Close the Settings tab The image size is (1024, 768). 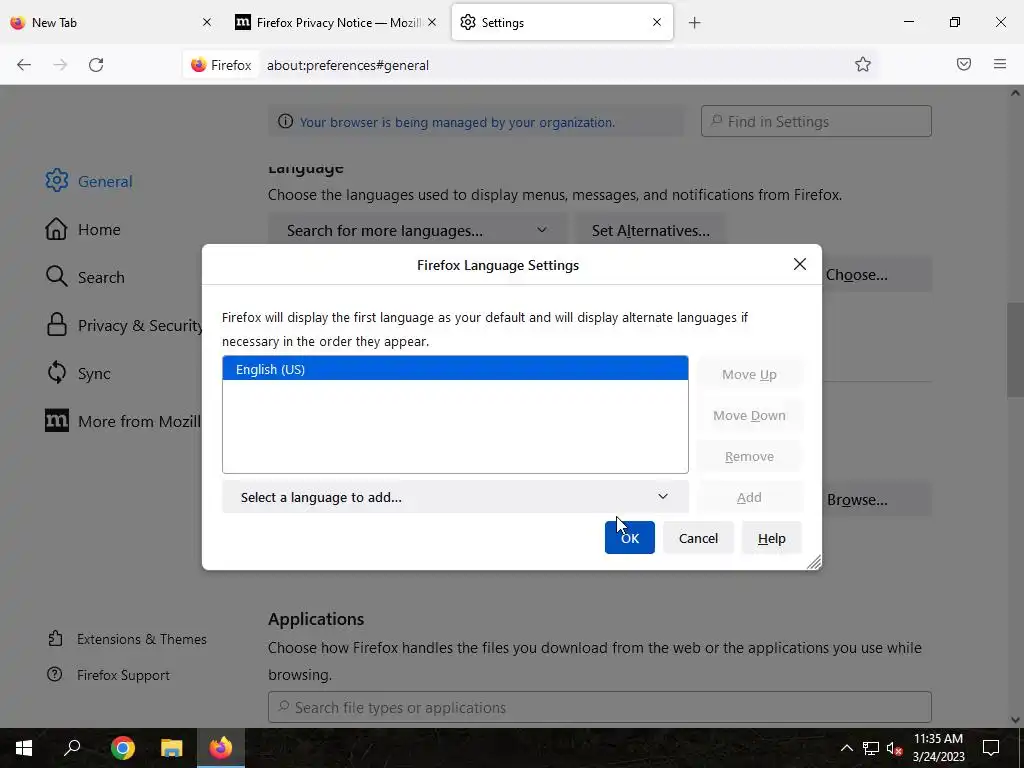657,22
